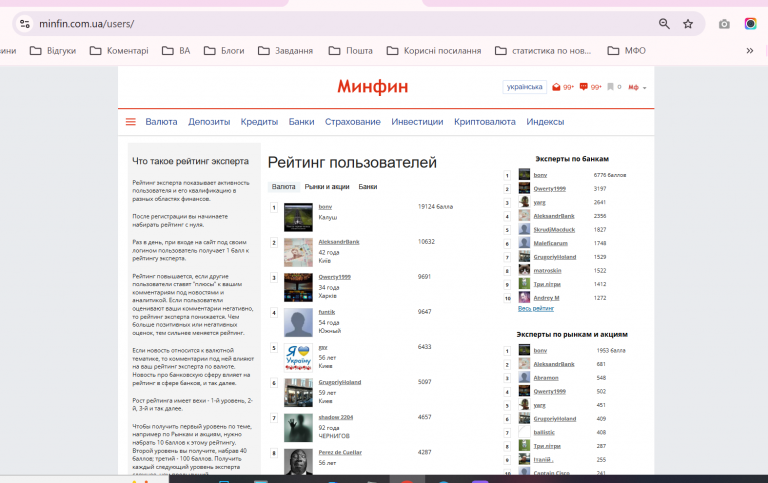Open the saved bookmarks flag icon
The image size is (768, 483).
610,87
